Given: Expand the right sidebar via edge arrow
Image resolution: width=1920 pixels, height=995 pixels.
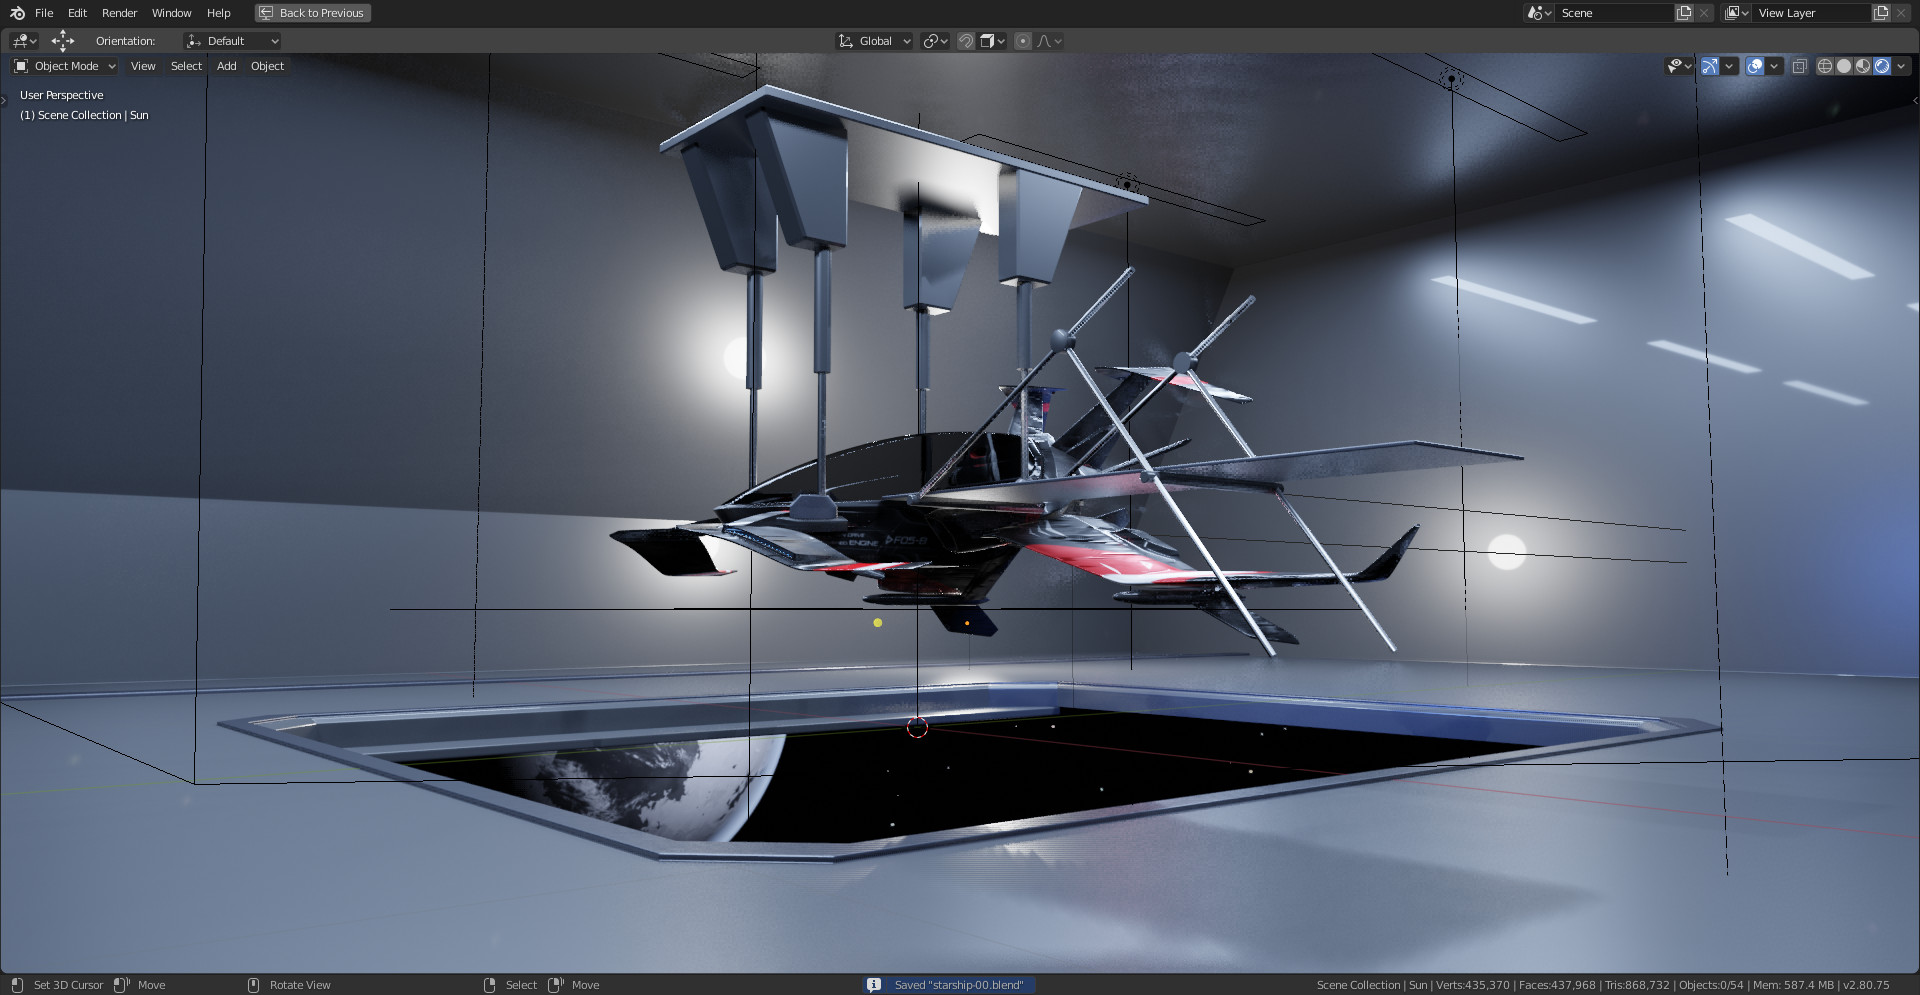Looking at the screenshot, I should point(1915,100).
